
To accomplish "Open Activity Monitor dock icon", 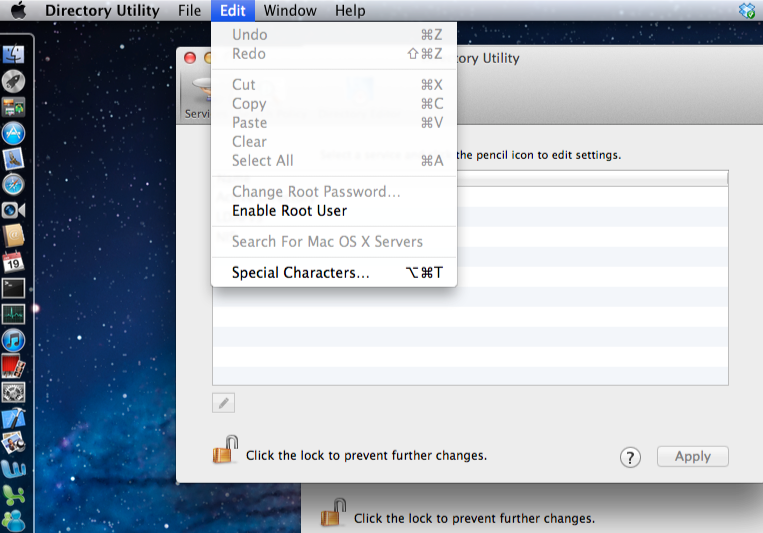I will tap(14, 314).
